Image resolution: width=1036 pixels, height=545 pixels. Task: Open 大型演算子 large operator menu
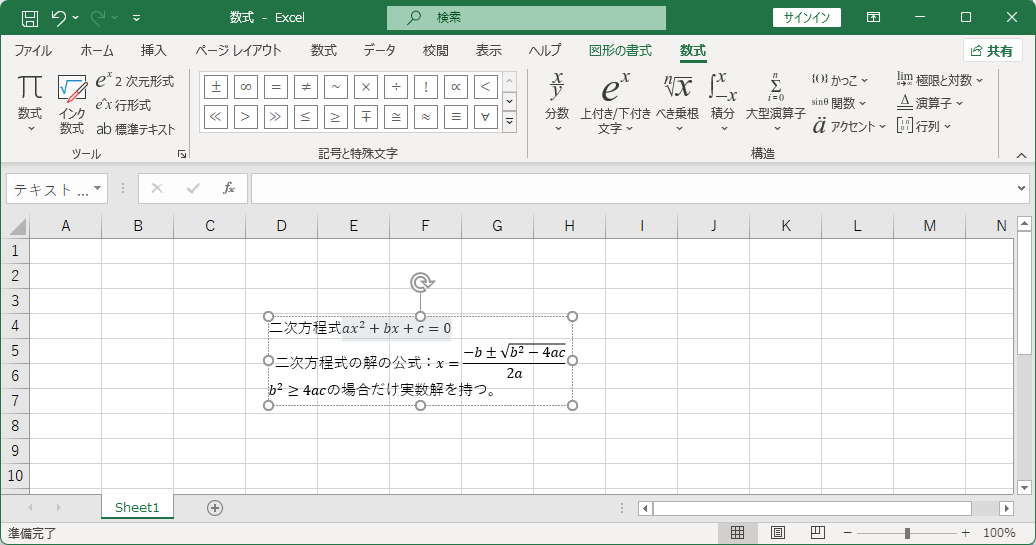click(776, 102)
